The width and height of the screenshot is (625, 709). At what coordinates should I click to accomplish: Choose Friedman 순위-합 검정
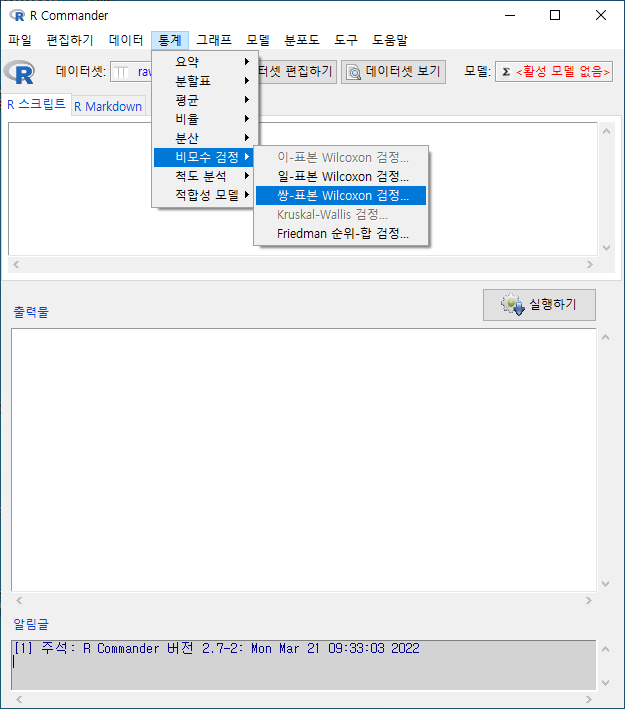point(341,233)
